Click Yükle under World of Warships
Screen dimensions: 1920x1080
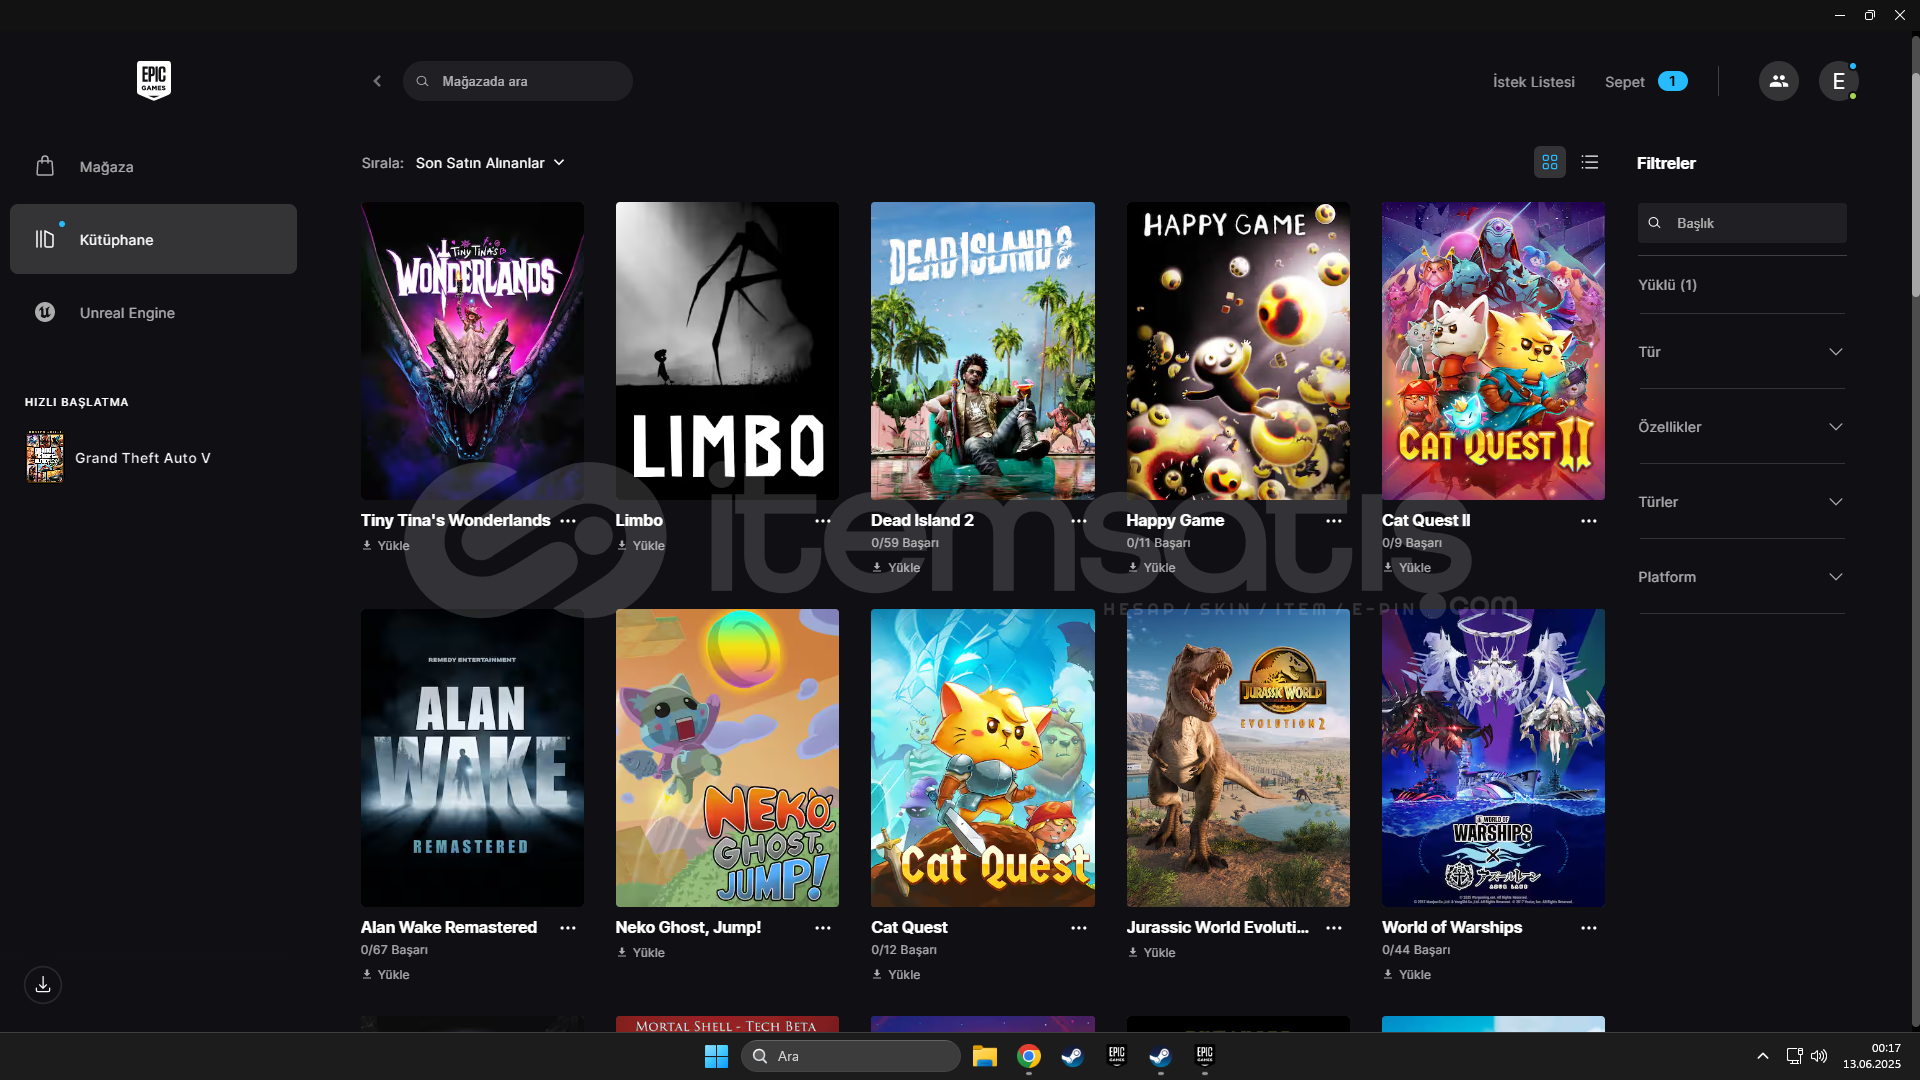click(x=1407, y=975)
